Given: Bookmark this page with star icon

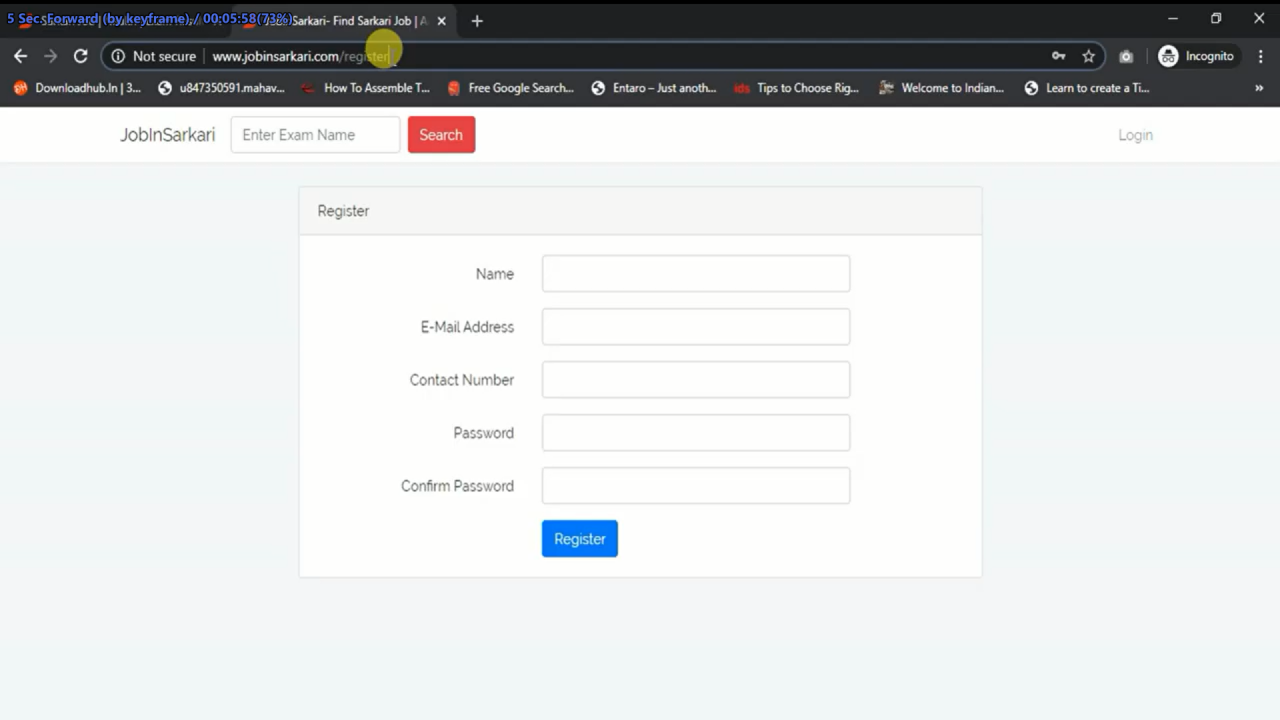Looking at the screenshot, I should click(x=1089, y=56).
